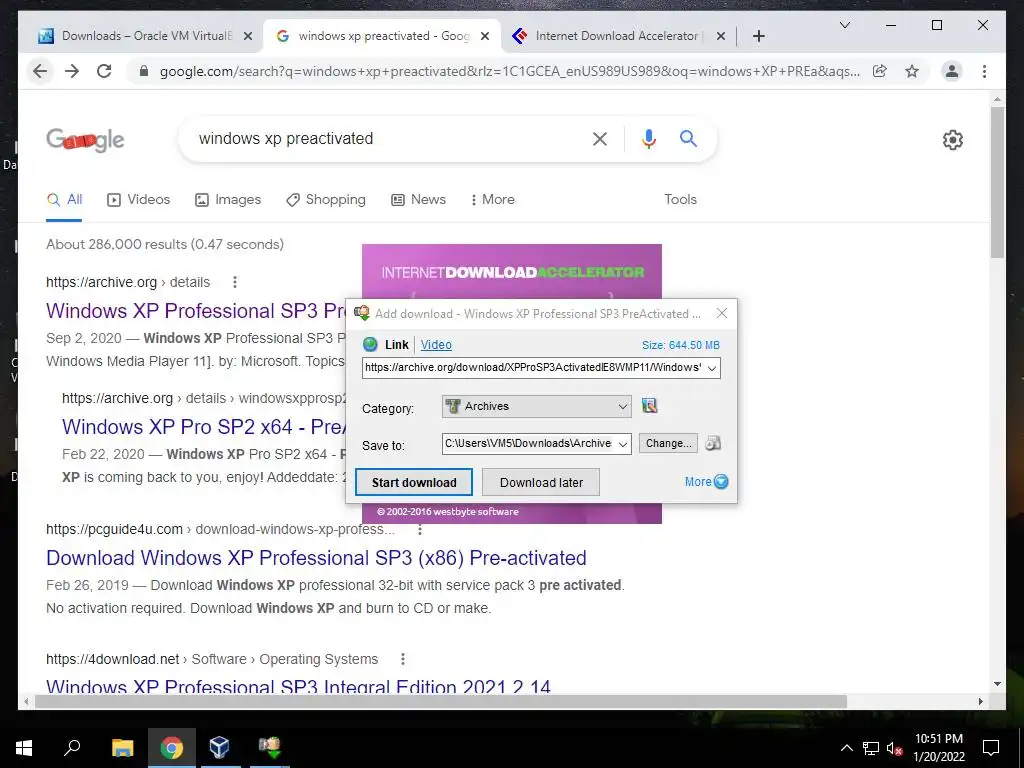Open the Chrome profile avatar
This screenshot has width=1024, height=768.
tap(952, 71)
